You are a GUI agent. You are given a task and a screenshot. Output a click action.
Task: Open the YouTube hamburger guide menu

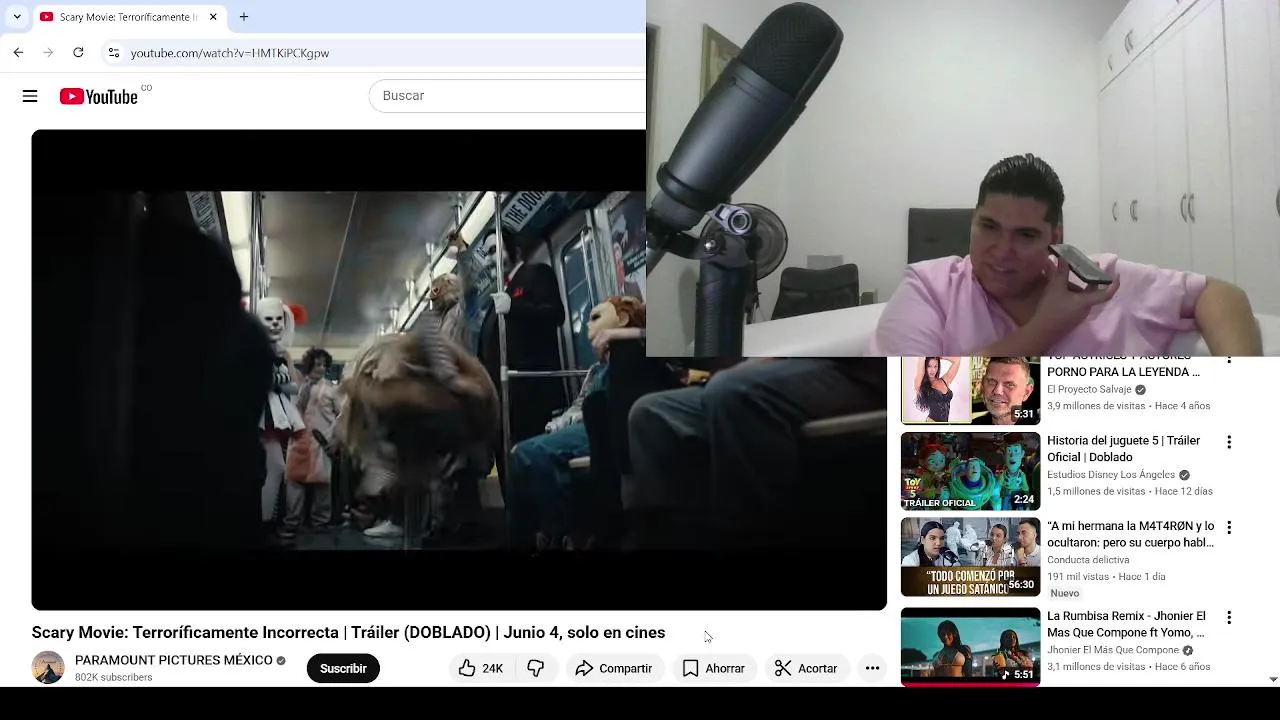tap(30, 96)
